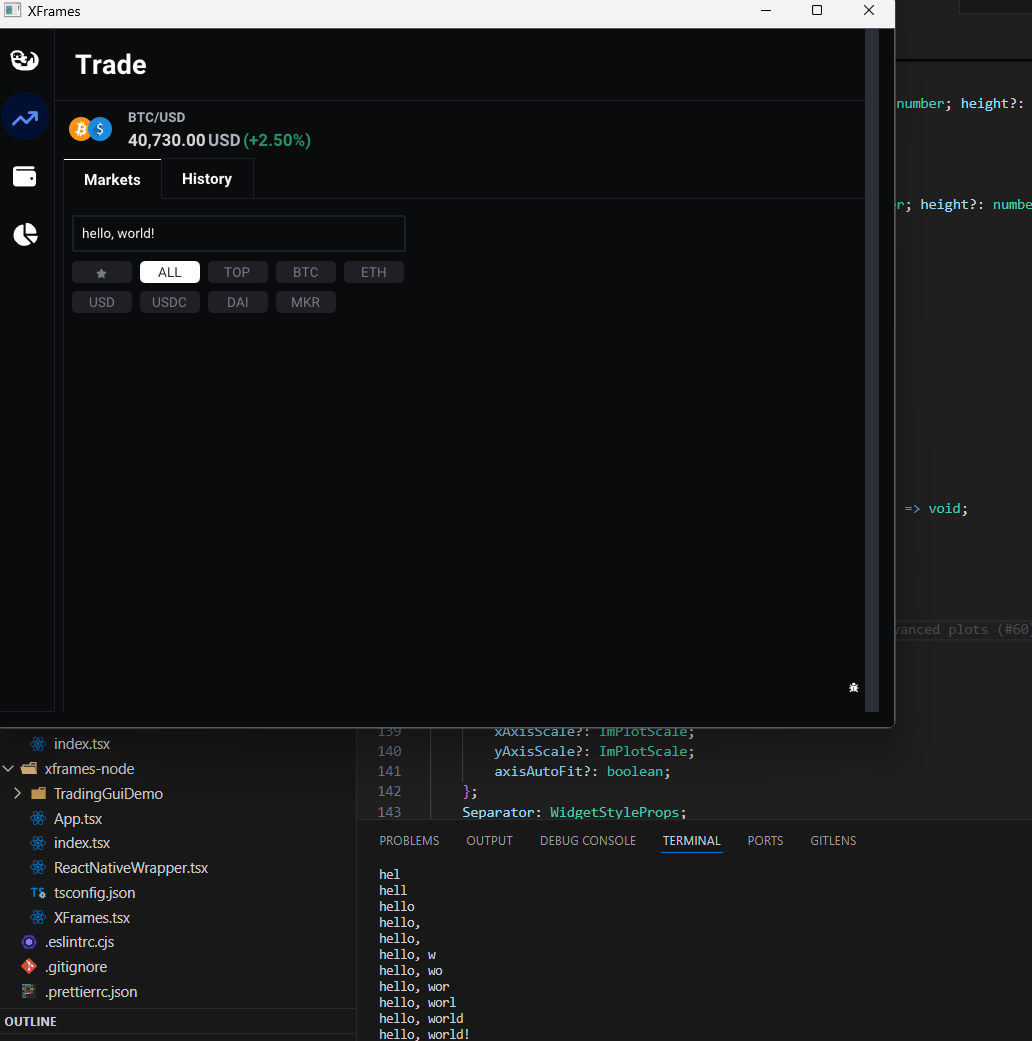Click last terminal line hello, world!

[424, 1034]
